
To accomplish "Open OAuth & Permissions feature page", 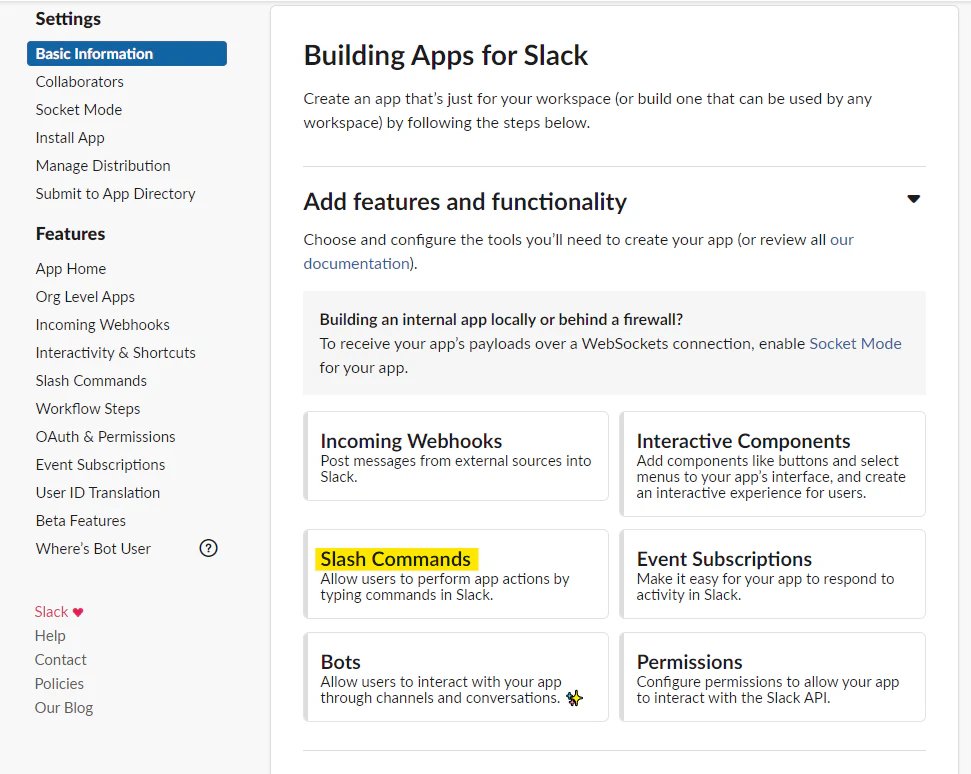I will point(105,437).
